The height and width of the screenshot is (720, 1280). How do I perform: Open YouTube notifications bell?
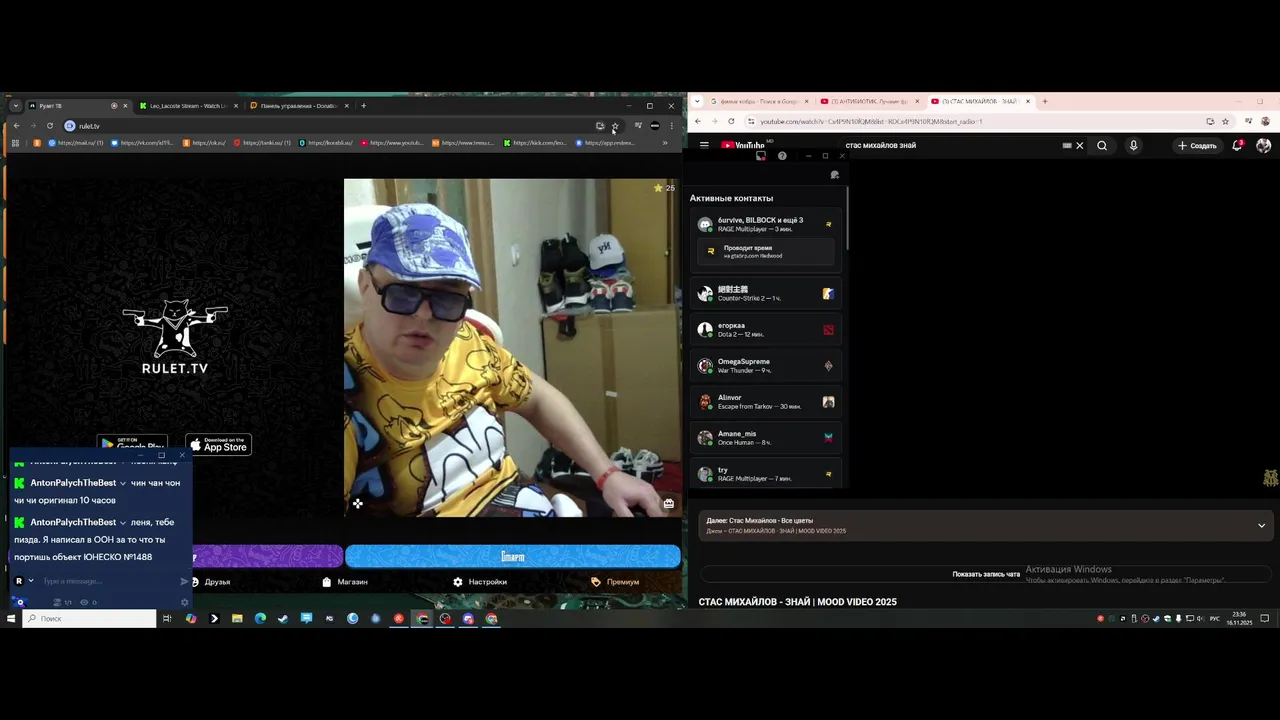tap(1237, 145)
